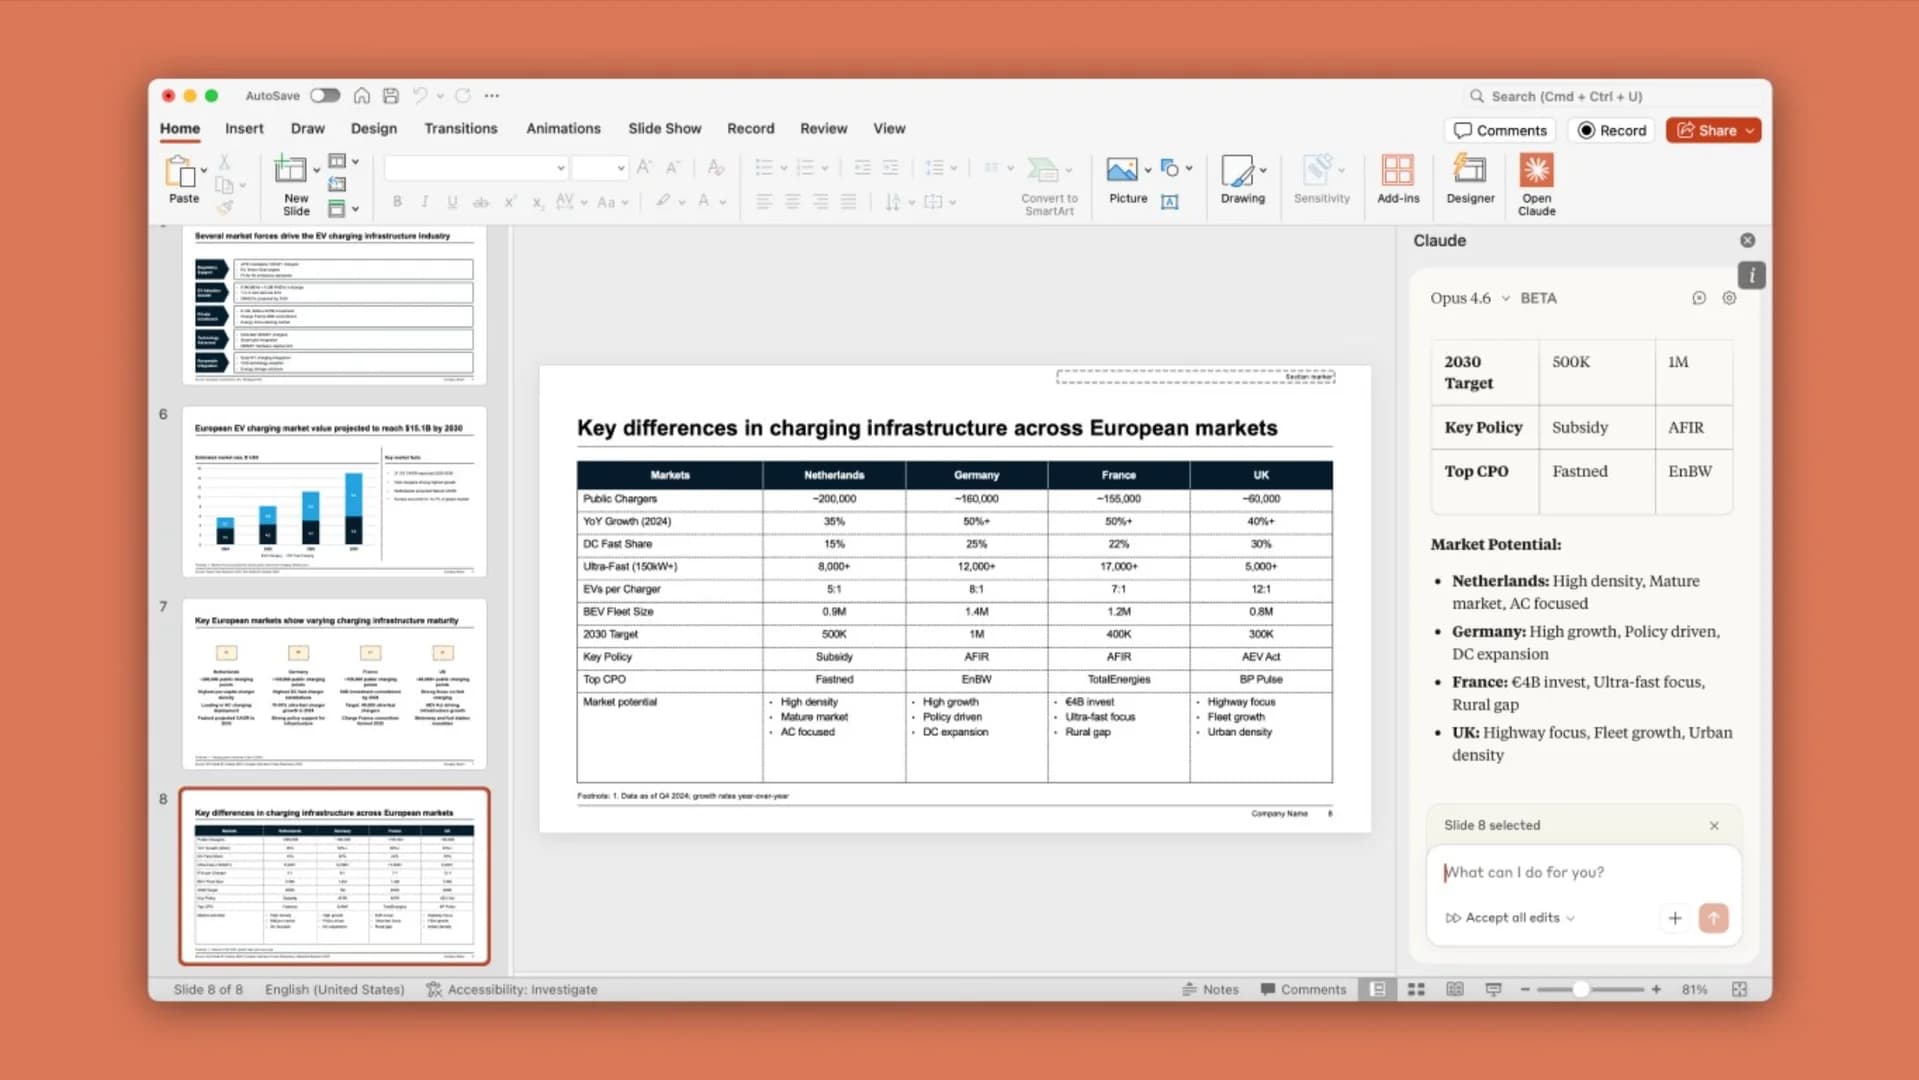
Task: Apply bold formatting
Action: (397, 201)
